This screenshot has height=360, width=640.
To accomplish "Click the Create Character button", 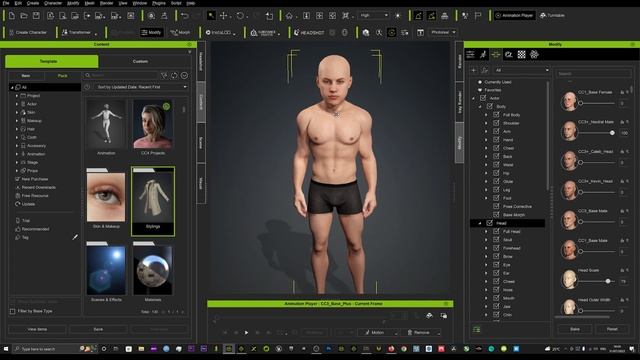I will pos(28,32).
